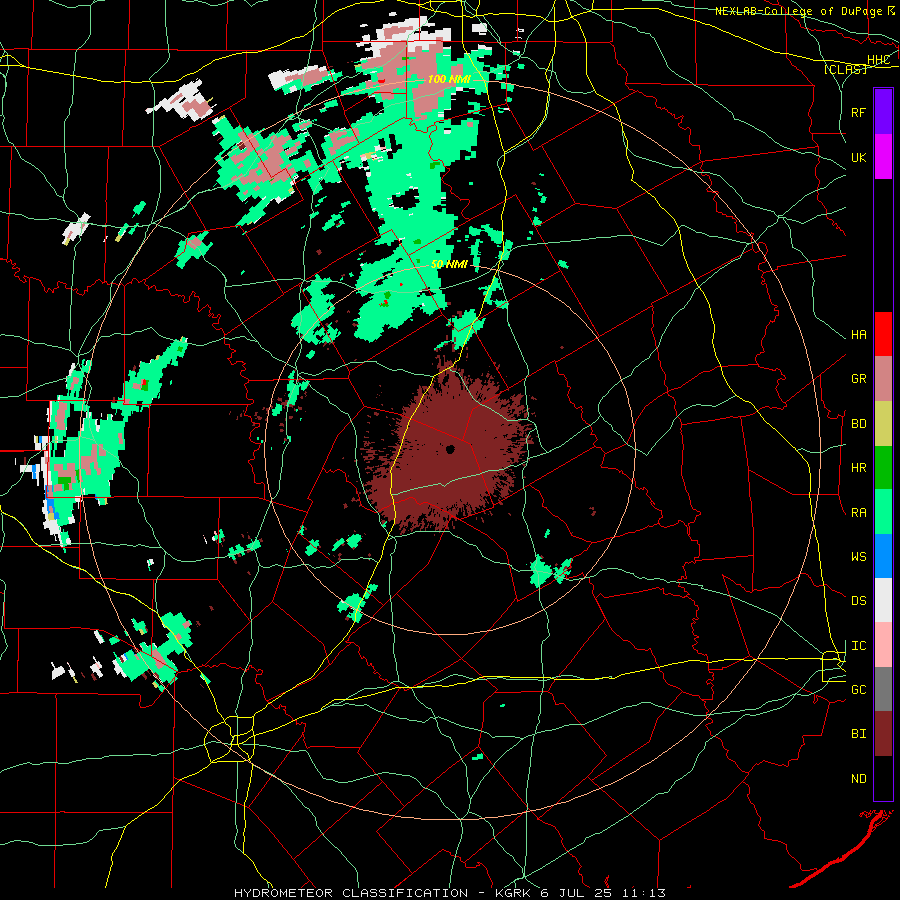Click the '50 NMI' range ring label

pos(449,265)
